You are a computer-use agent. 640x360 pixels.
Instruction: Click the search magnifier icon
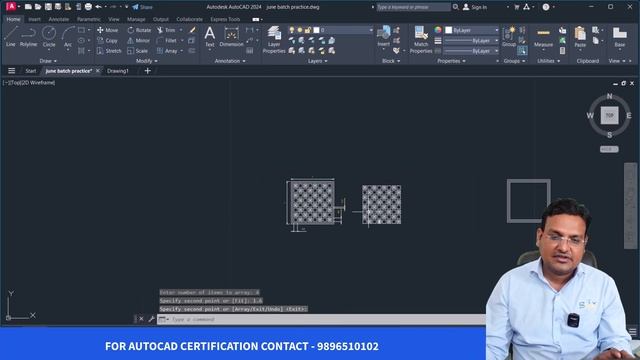click(x=456, y=7)
